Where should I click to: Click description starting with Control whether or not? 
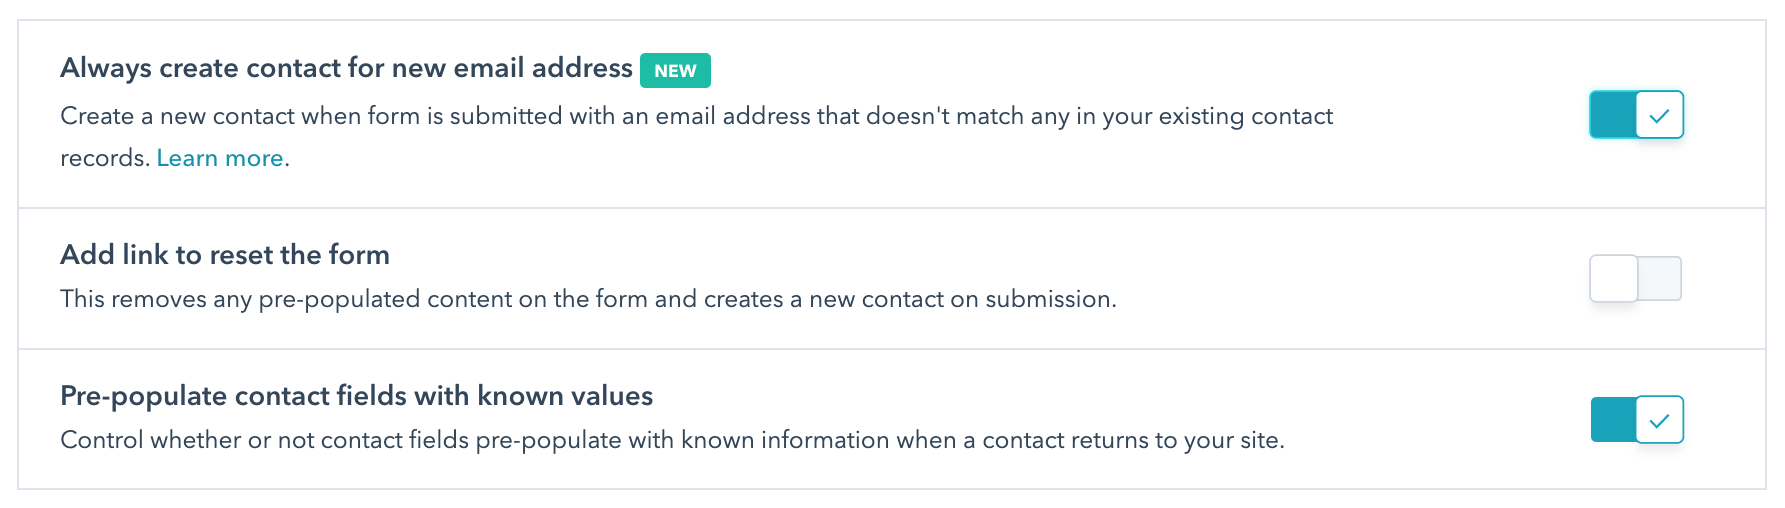[672, 440]
